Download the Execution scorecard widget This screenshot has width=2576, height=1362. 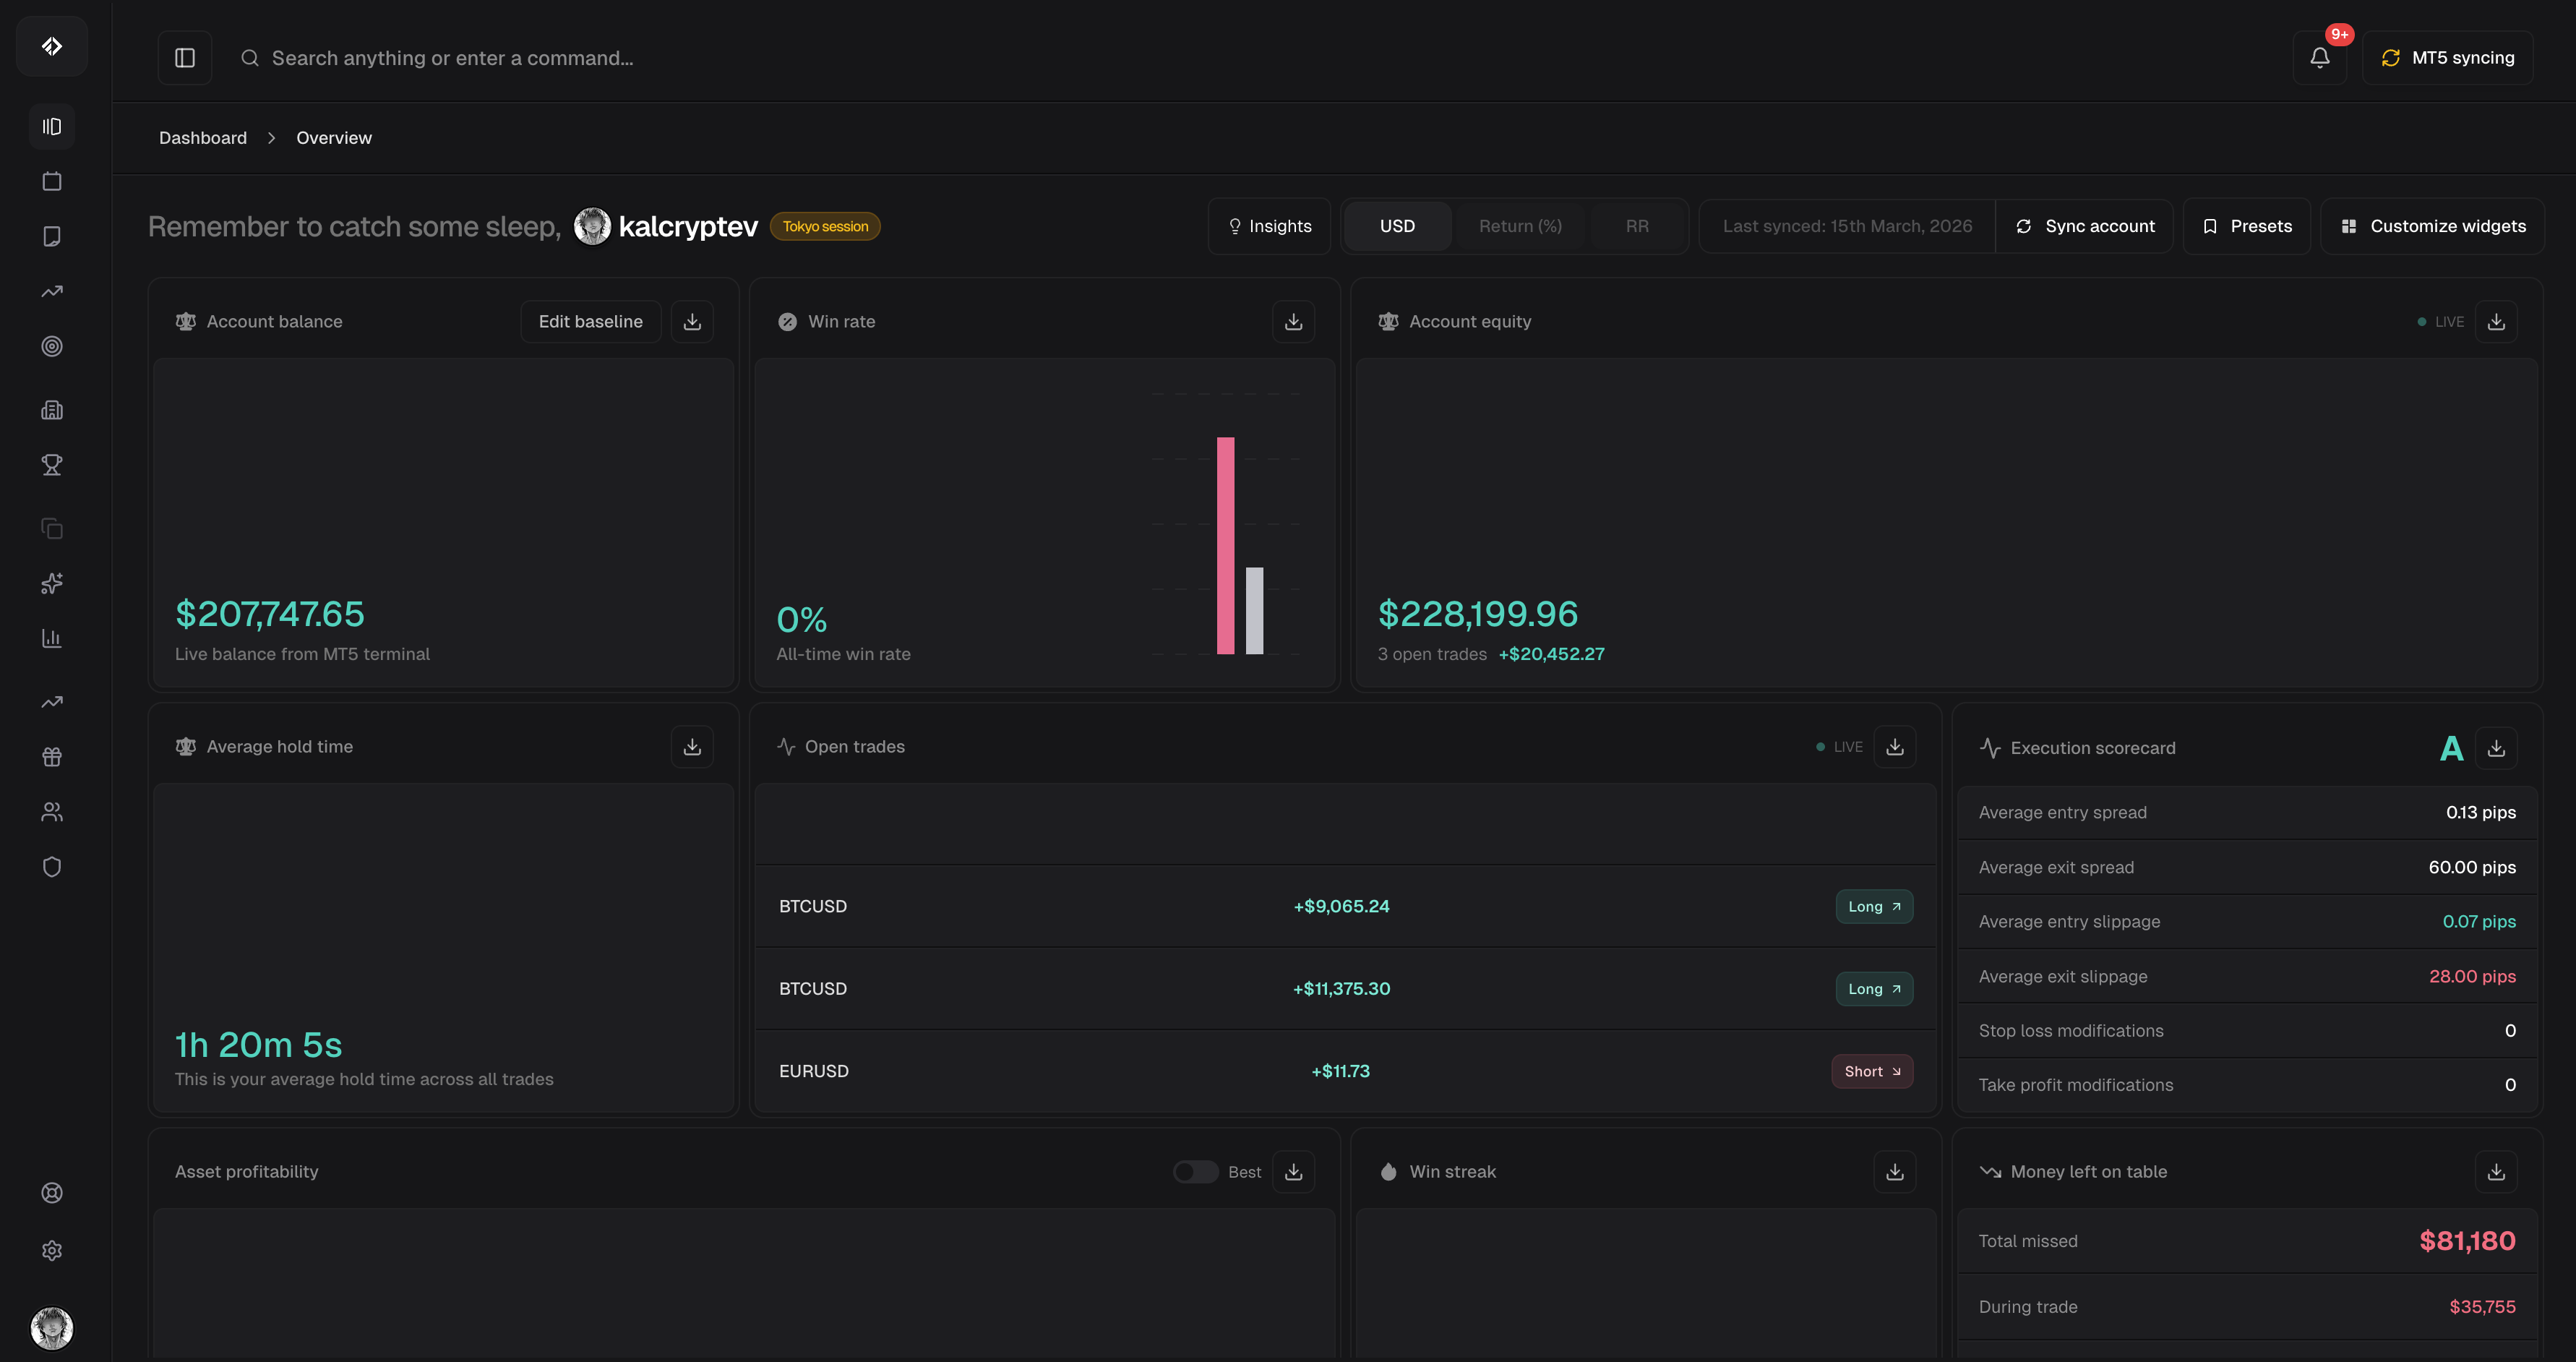point(2496,748)
